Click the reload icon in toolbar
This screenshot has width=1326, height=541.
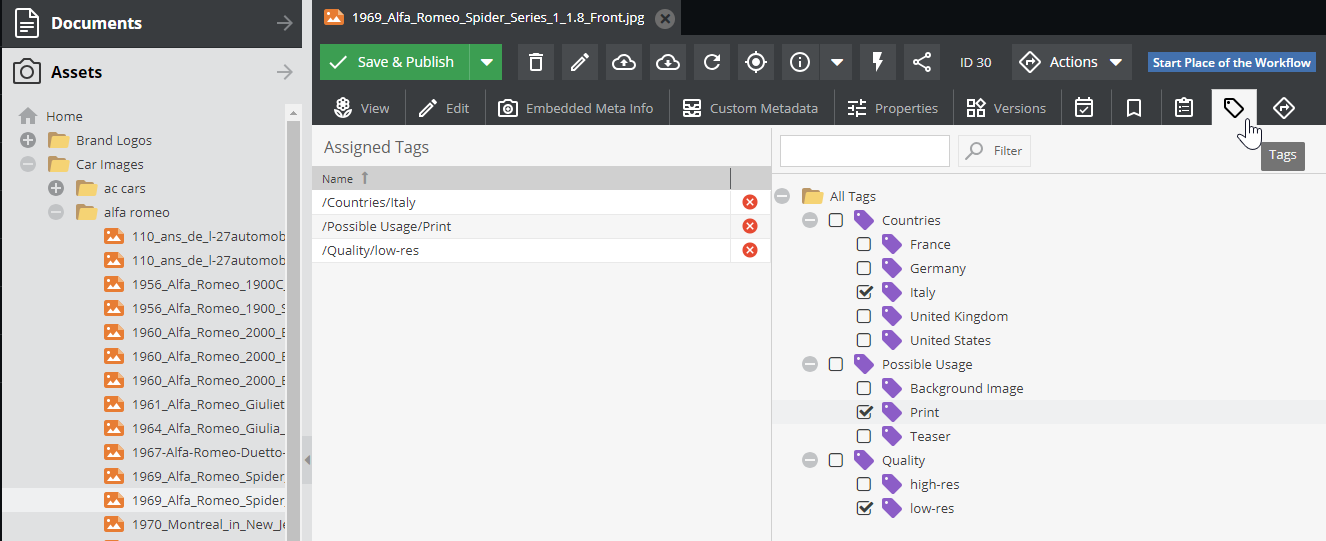pyautogui.click(x=712, y=62)
